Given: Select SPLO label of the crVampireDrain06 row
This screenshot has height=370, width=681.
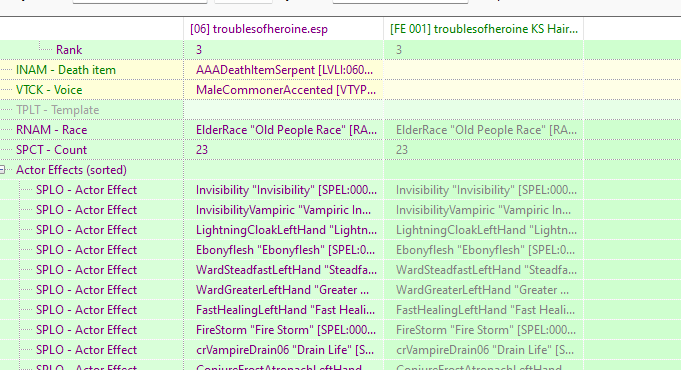Looking at the screenshot, I should pos(86,350).
